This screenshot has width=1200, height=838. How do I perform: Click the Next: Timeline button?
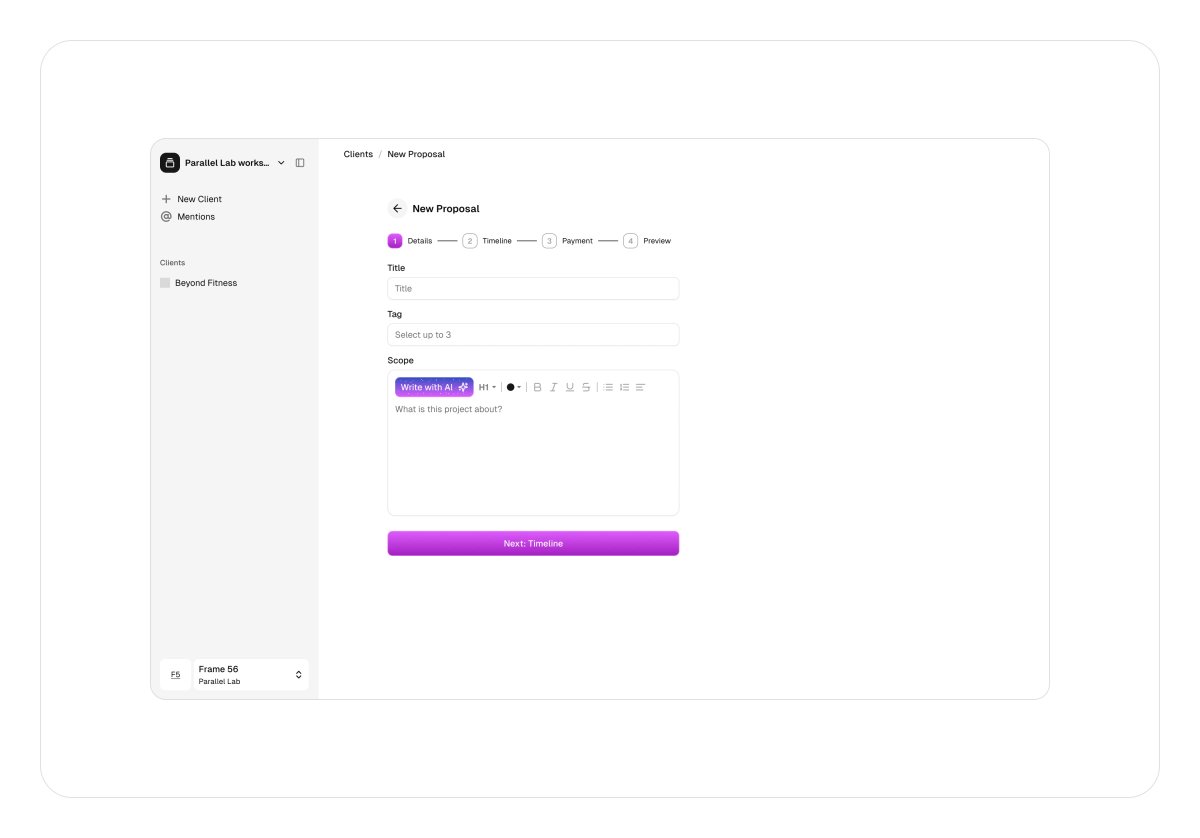(533, 543)
